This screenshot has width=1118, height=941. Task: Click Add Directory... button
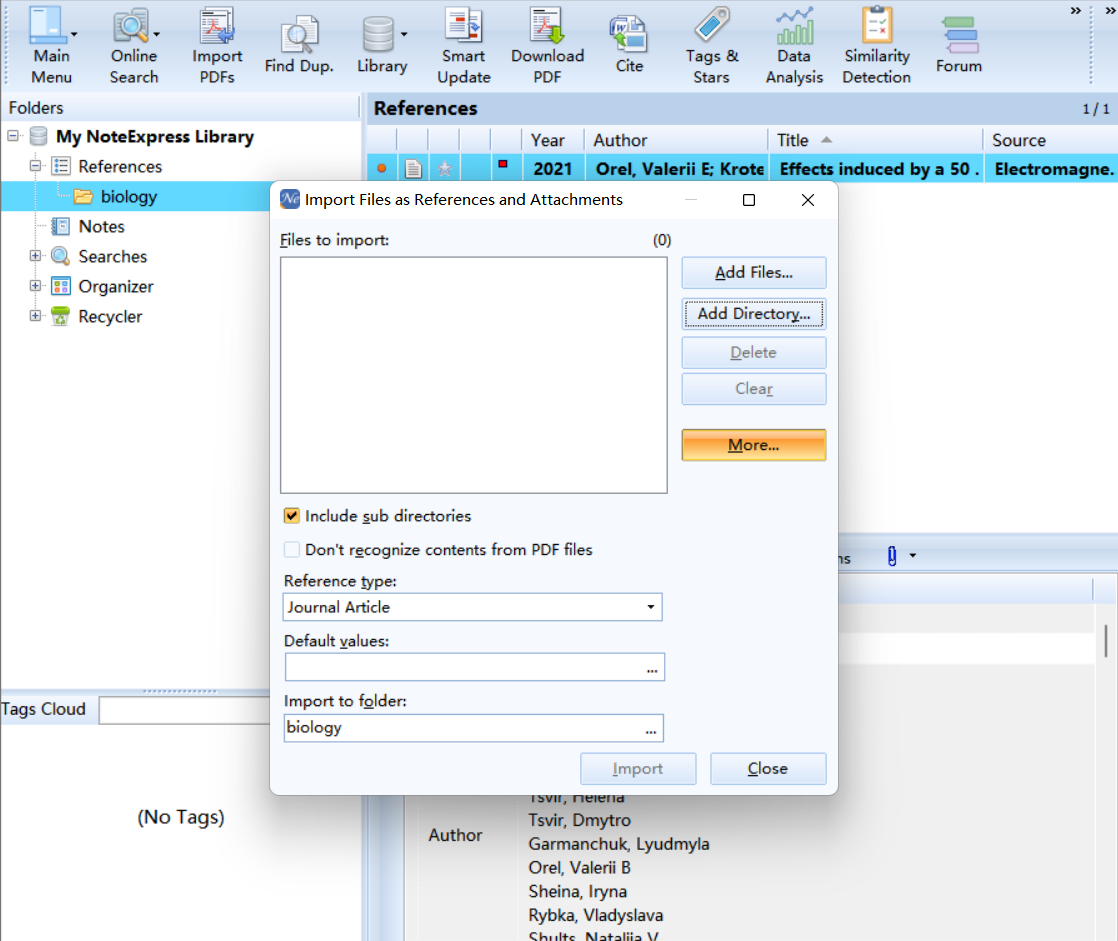(754, 314)
